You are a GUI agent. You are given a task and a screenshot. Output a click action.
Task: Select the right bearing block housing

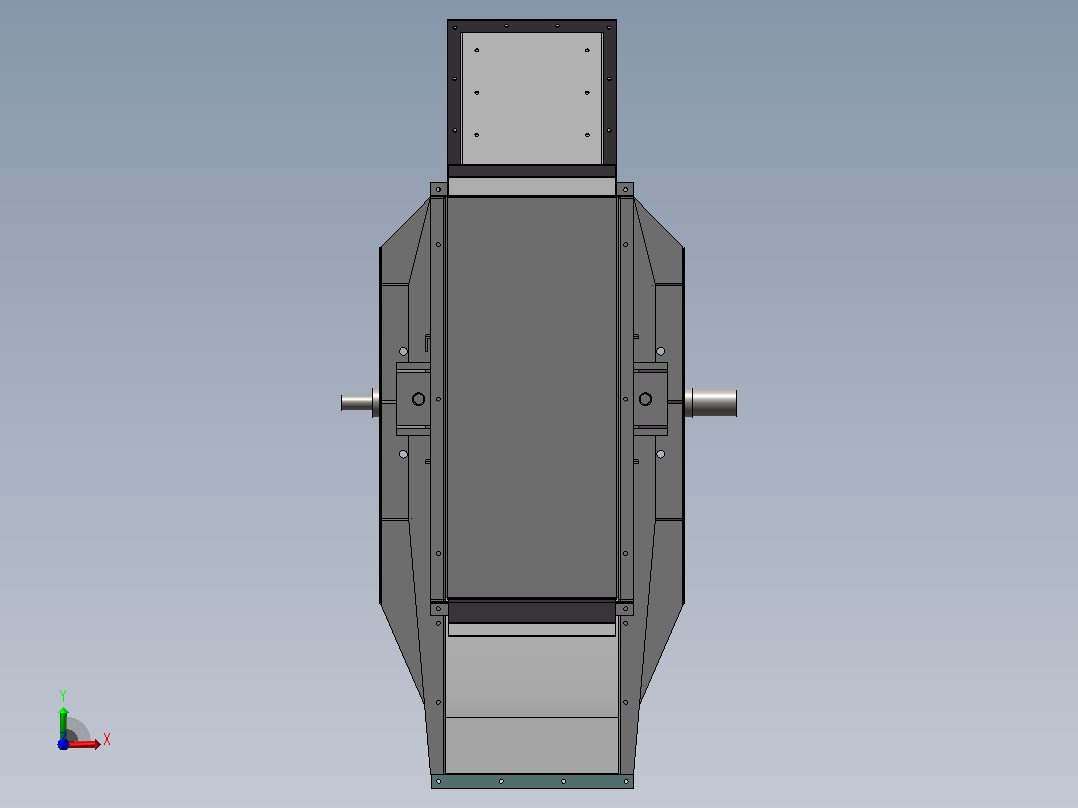(x=650, y=399)
